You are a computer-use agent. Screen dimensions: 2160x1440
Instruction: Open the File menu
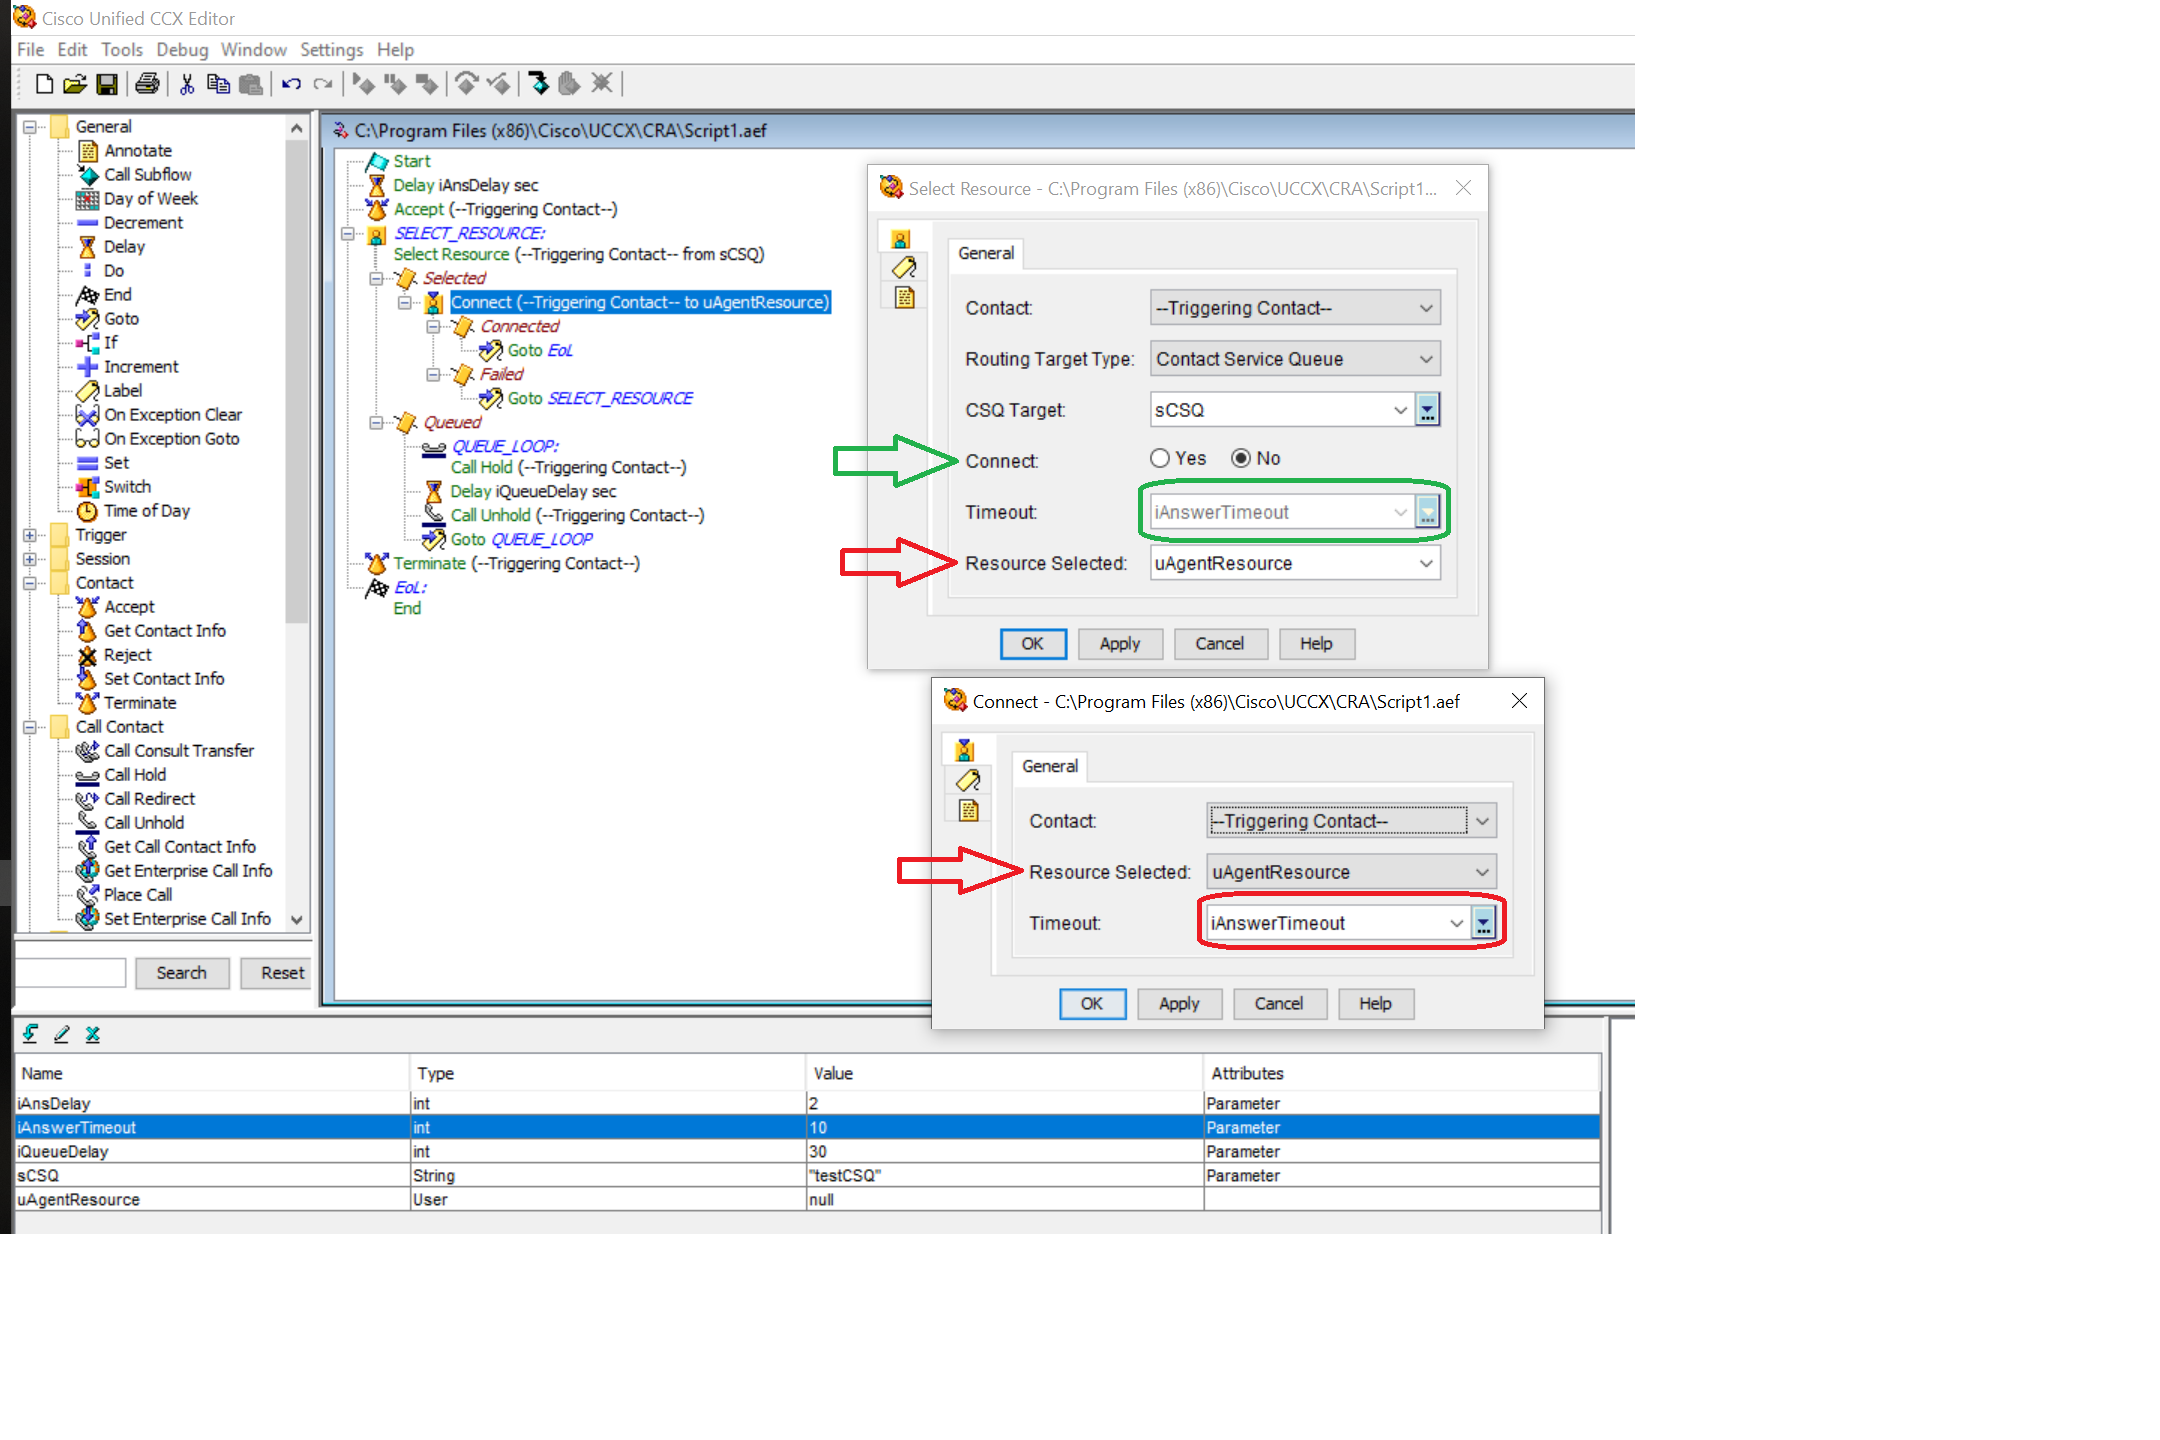[x=30, y=50]
